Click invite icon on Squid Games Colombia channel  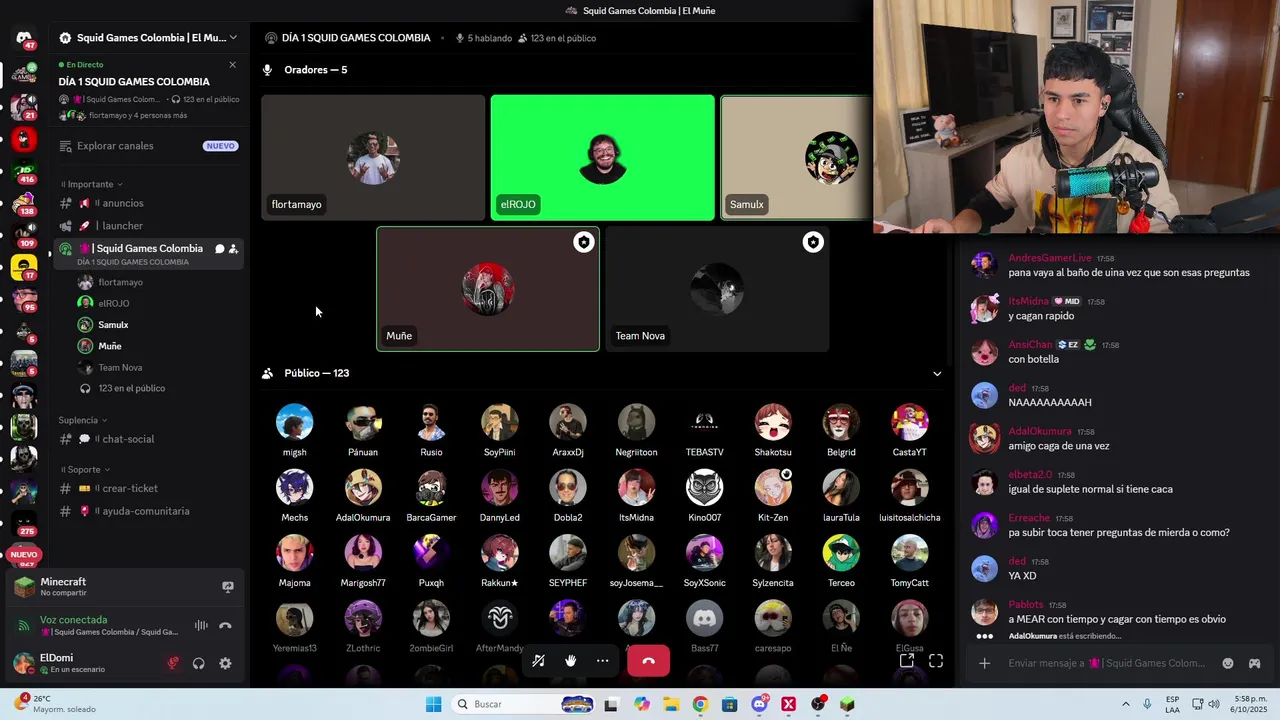[233, 249]
